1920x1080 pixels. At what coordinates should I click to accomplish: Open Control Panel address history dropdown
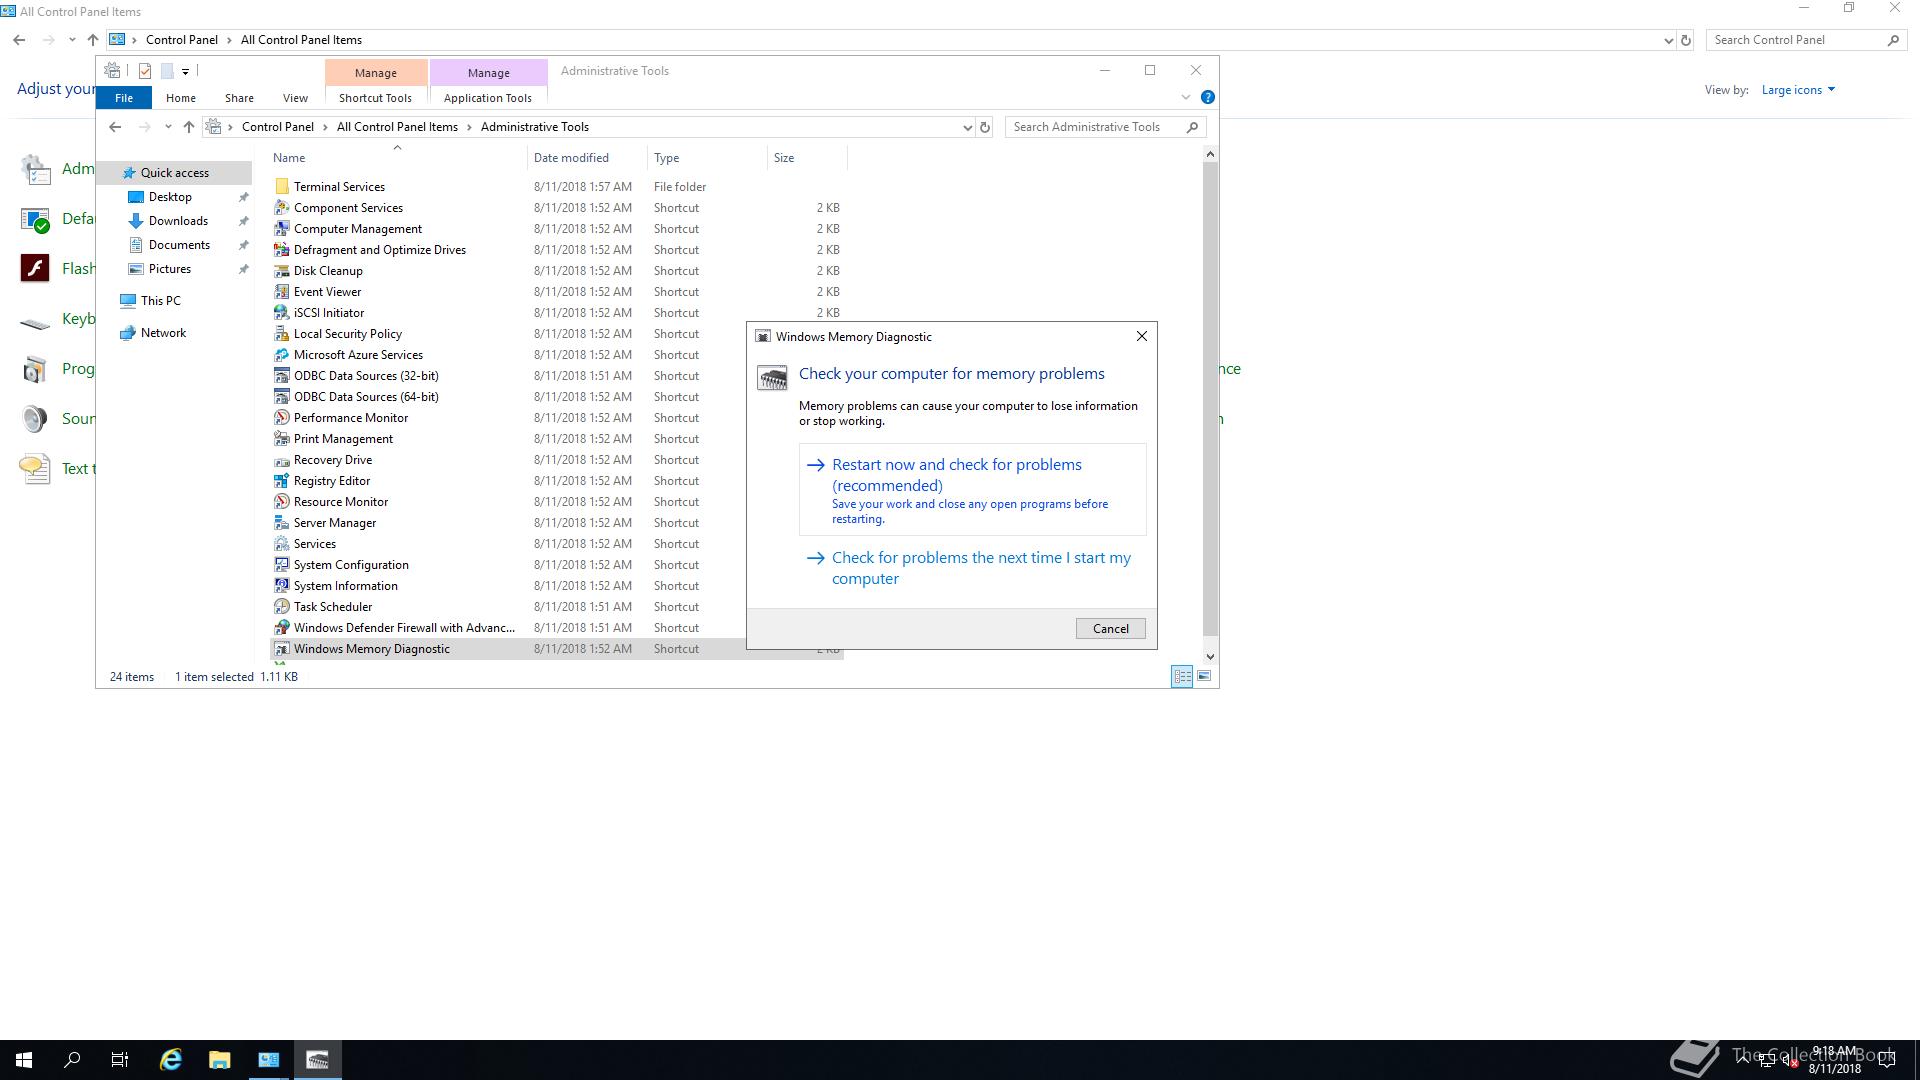click(1668, 40)
